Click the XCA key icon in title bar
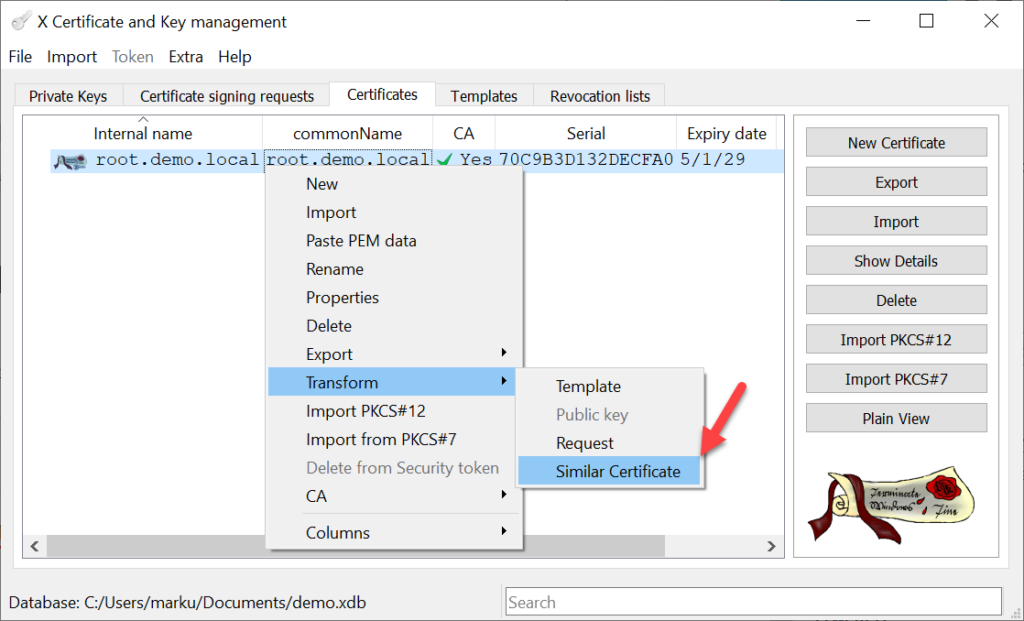The image size is (1024, 621). tap(19, 21)
